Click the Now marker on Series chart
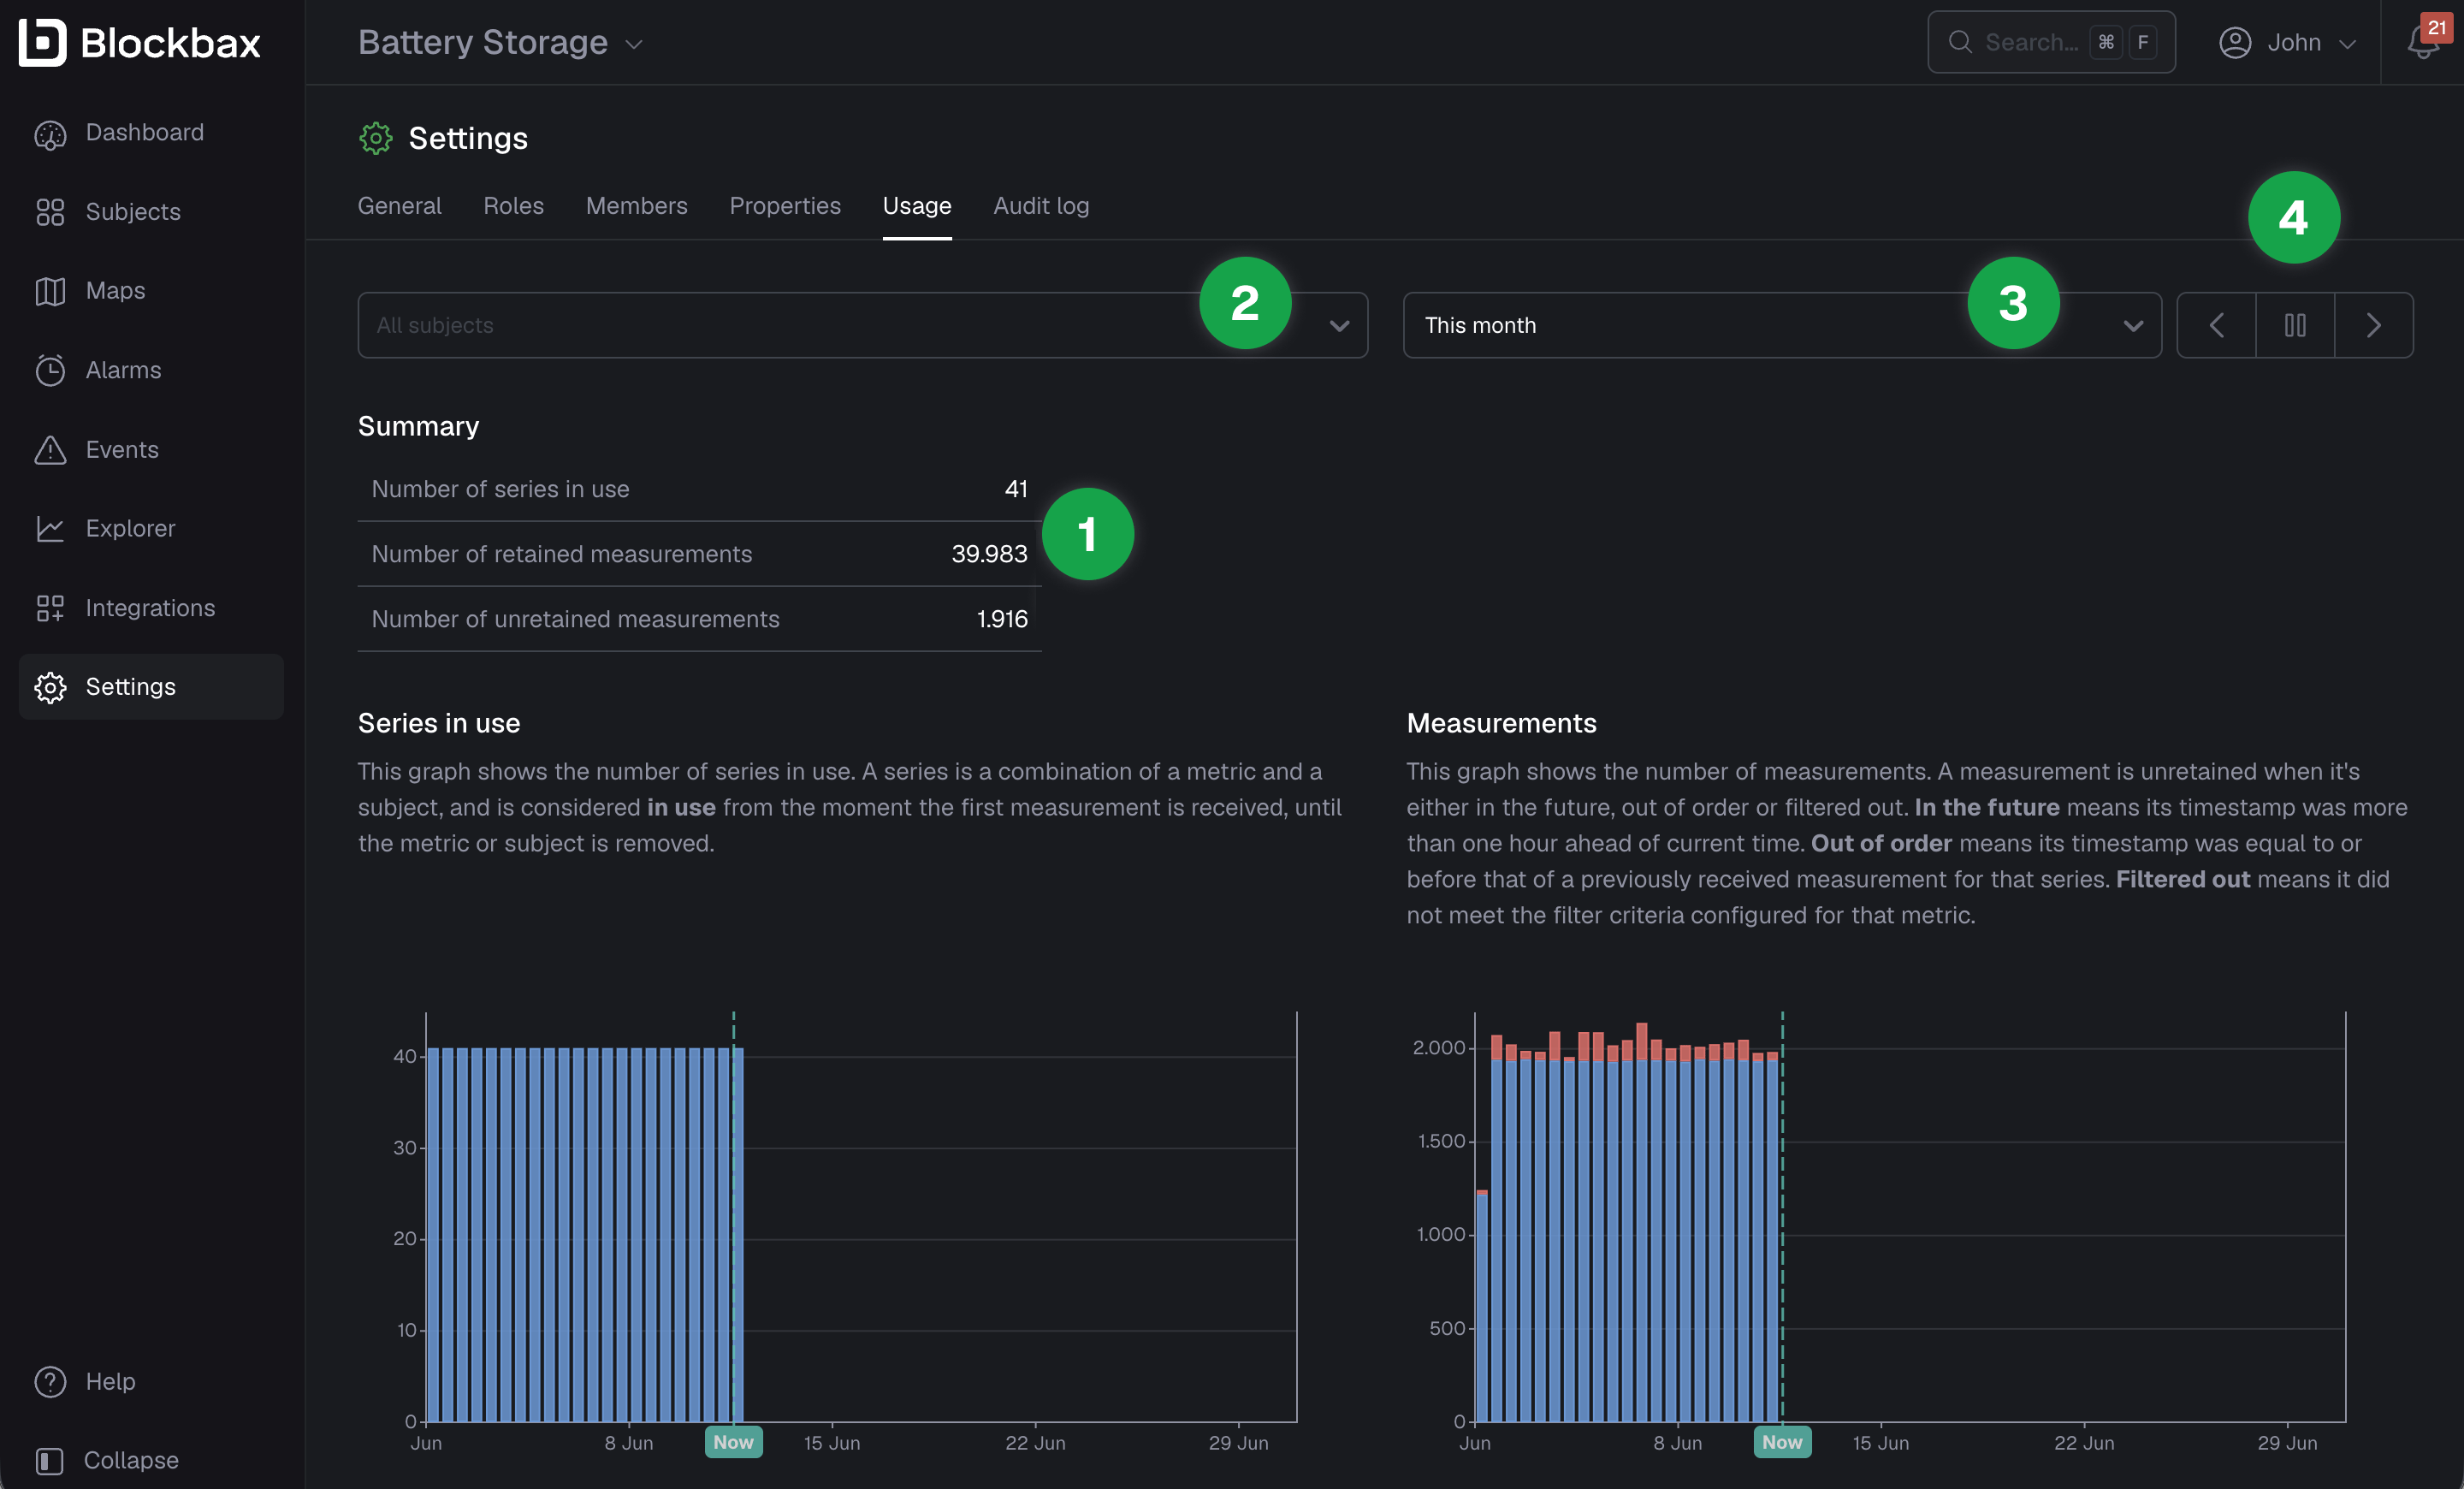2464x1489 pixels. (733, 1442)
